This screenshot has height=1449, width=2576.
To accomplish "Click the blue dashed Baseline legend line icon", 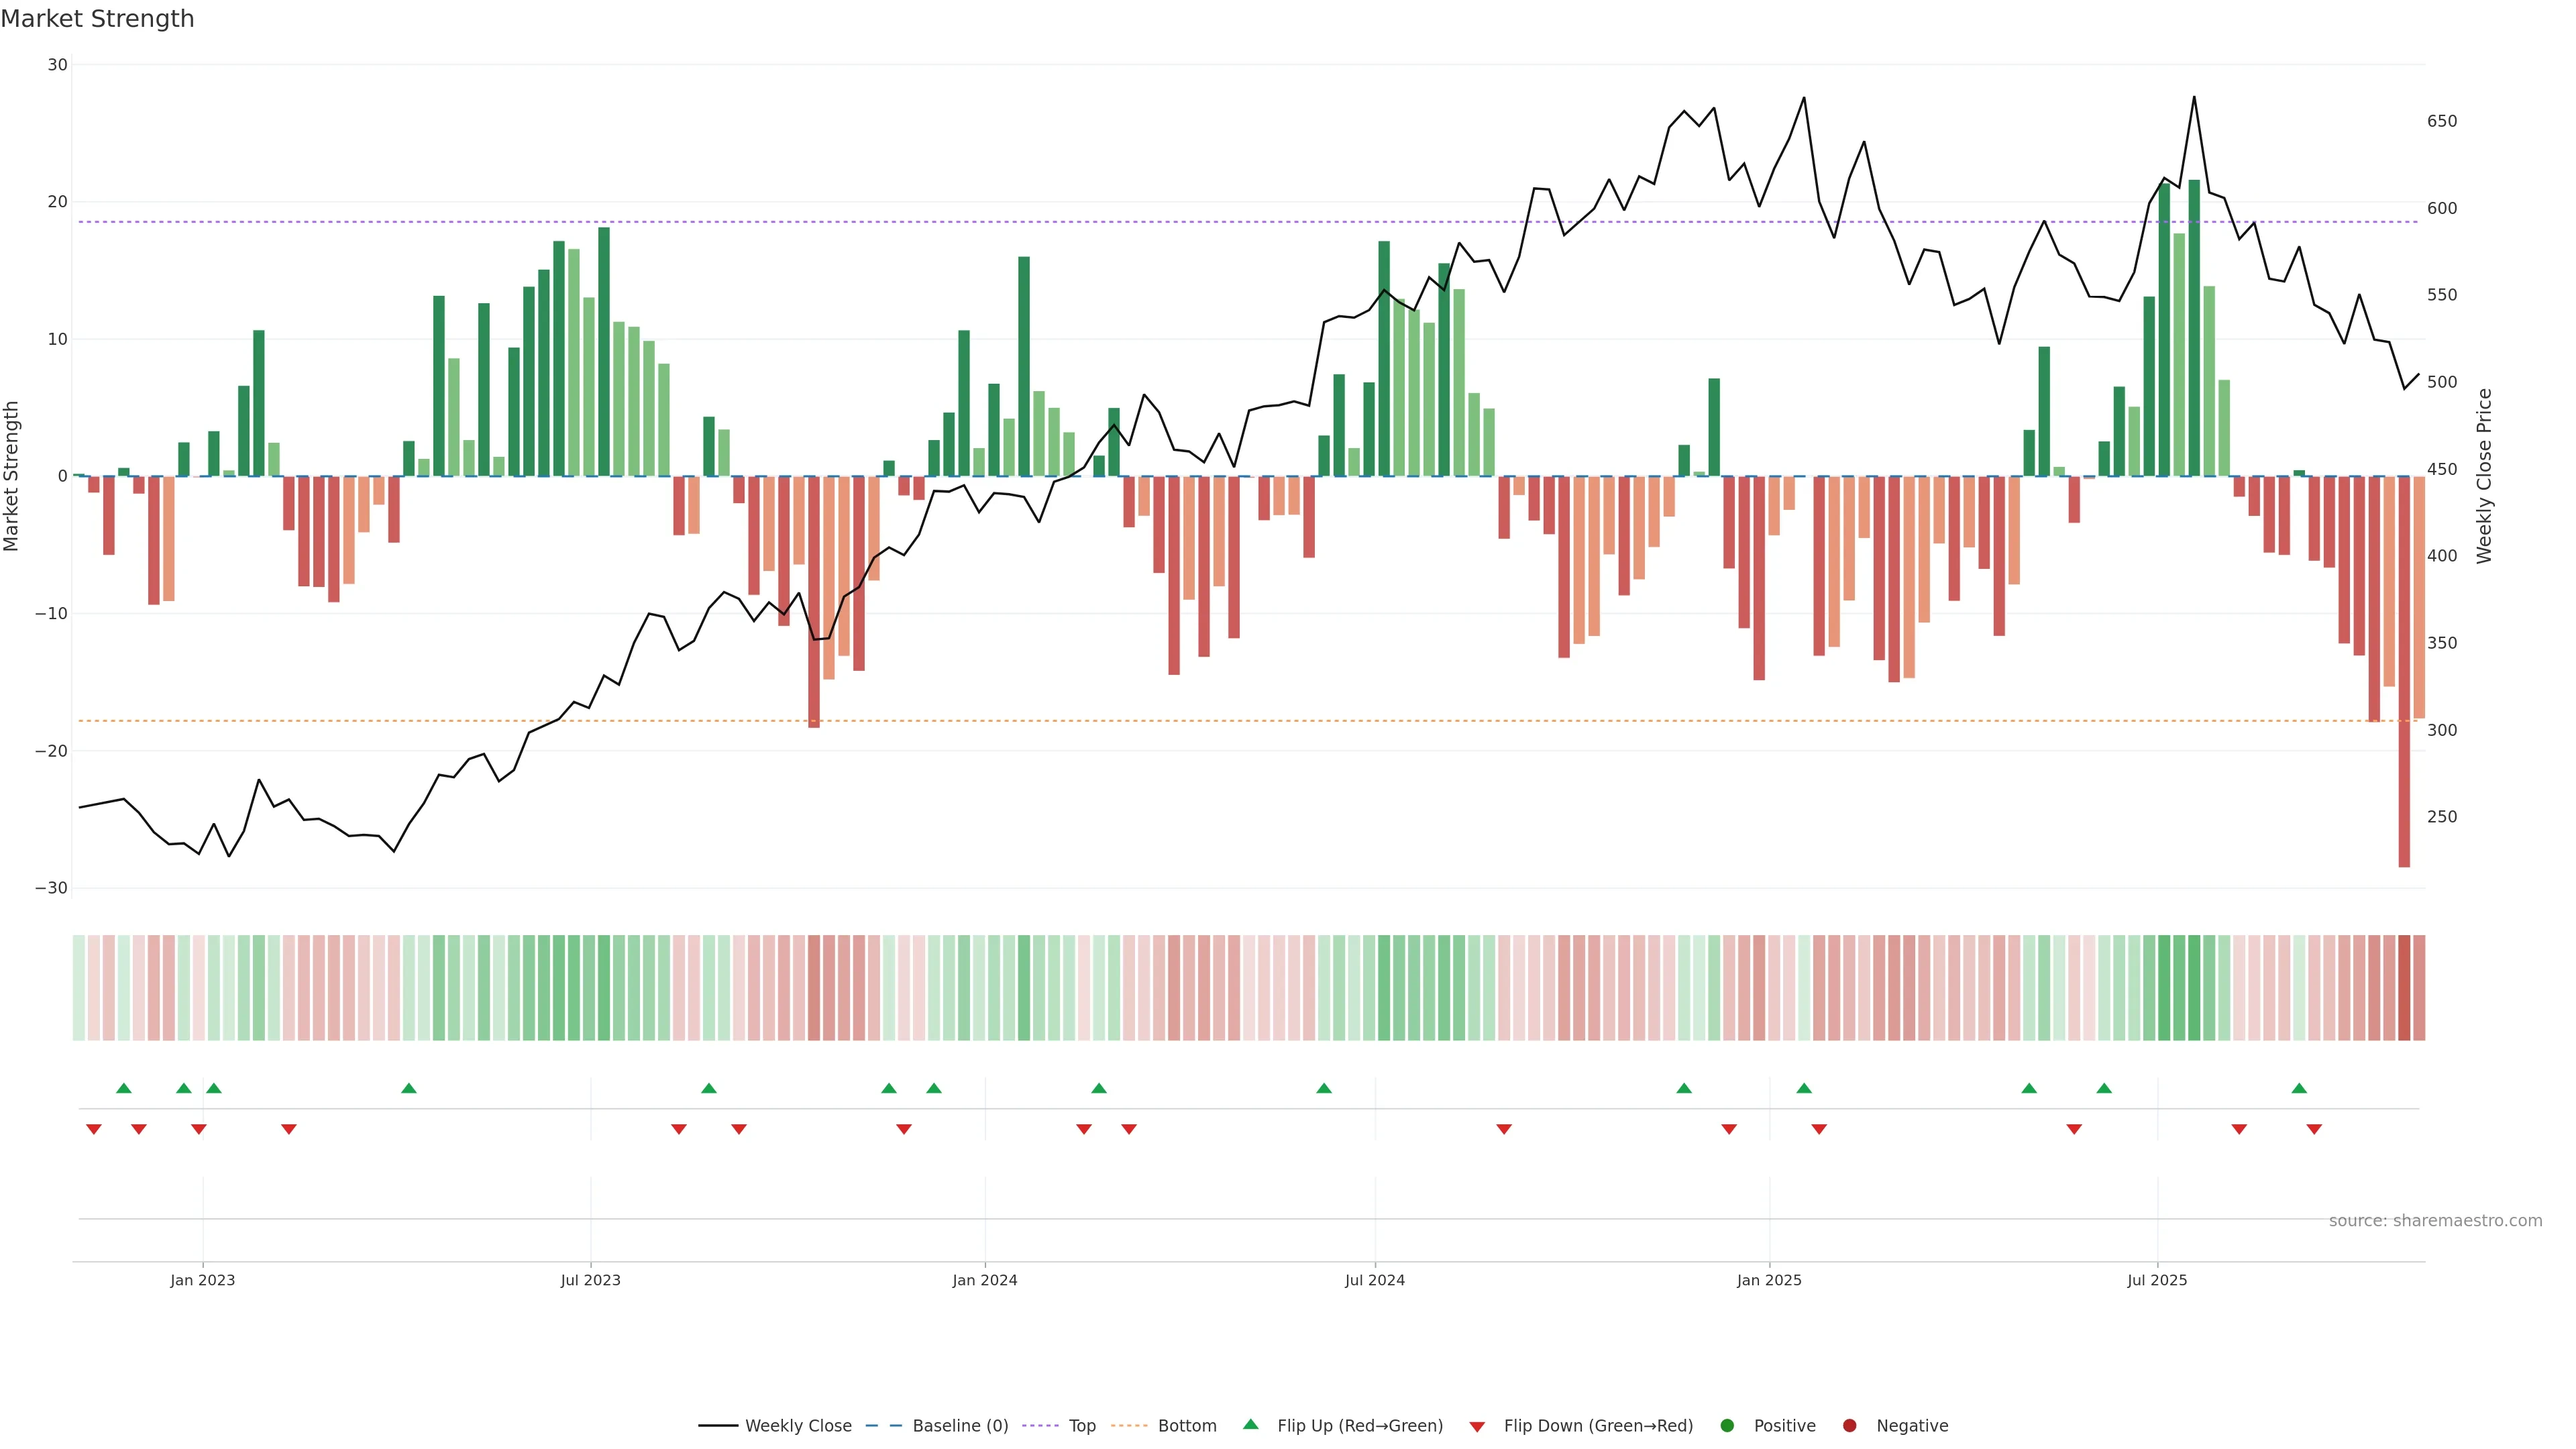I will [x=883, y=1426].
